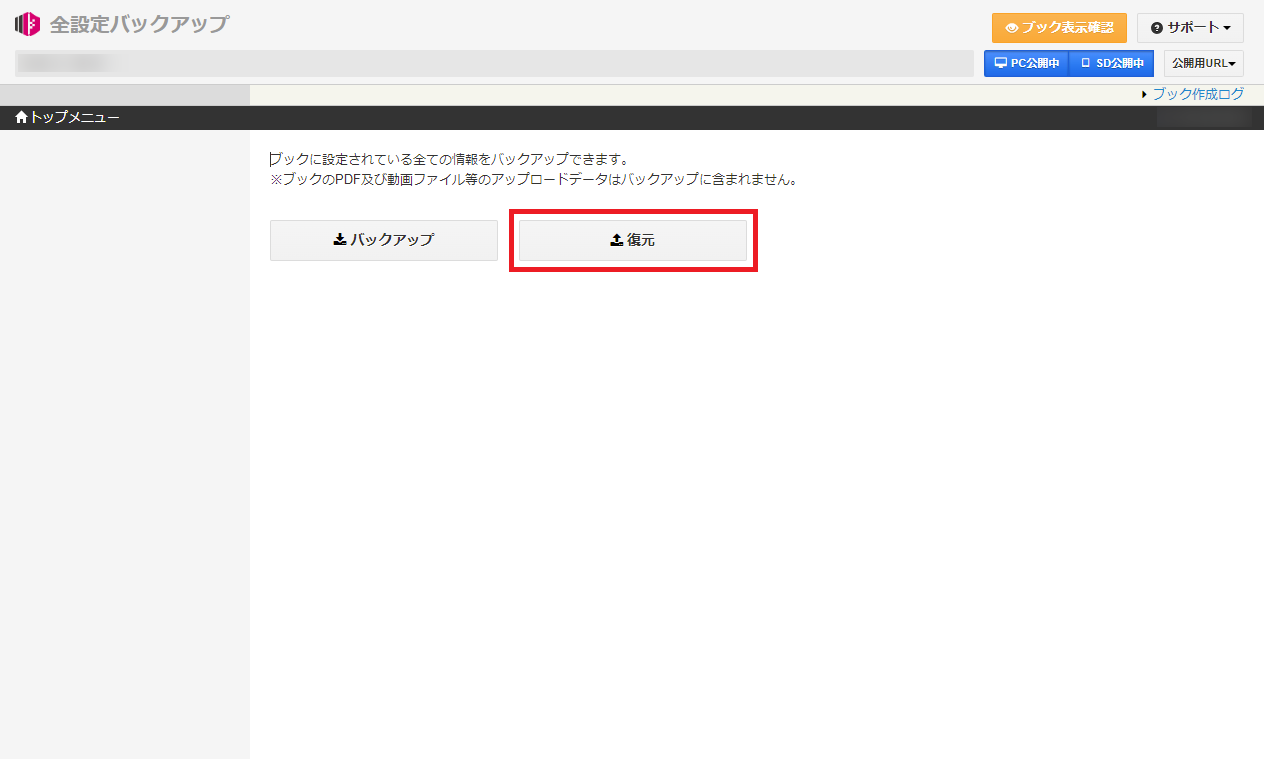Toggle the PC公開中 publishing status
Viewport: 1264px width, 759px height.
pyautogui.click(x=1026, y=62)
